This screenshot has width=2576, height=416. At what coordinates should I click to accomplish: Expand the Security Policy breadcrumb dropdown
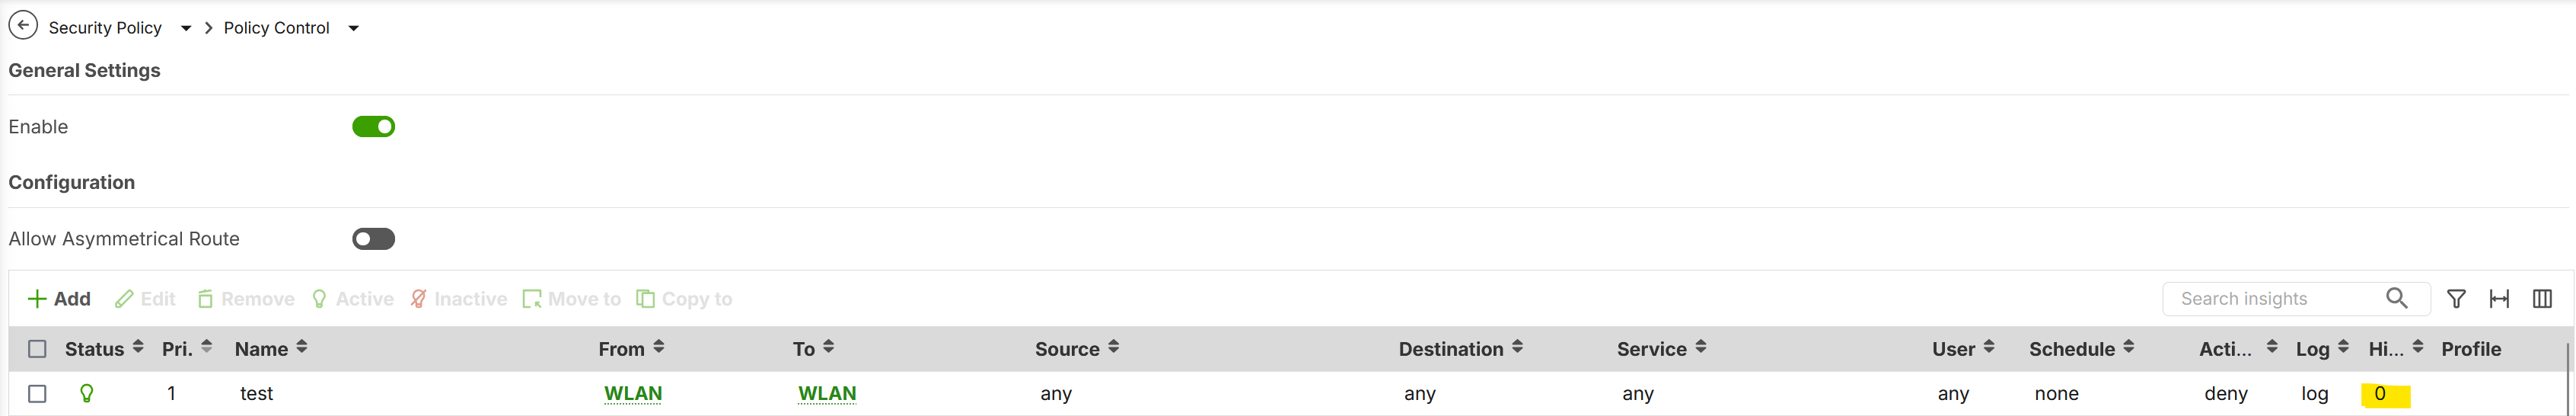[x=186, y=28]
